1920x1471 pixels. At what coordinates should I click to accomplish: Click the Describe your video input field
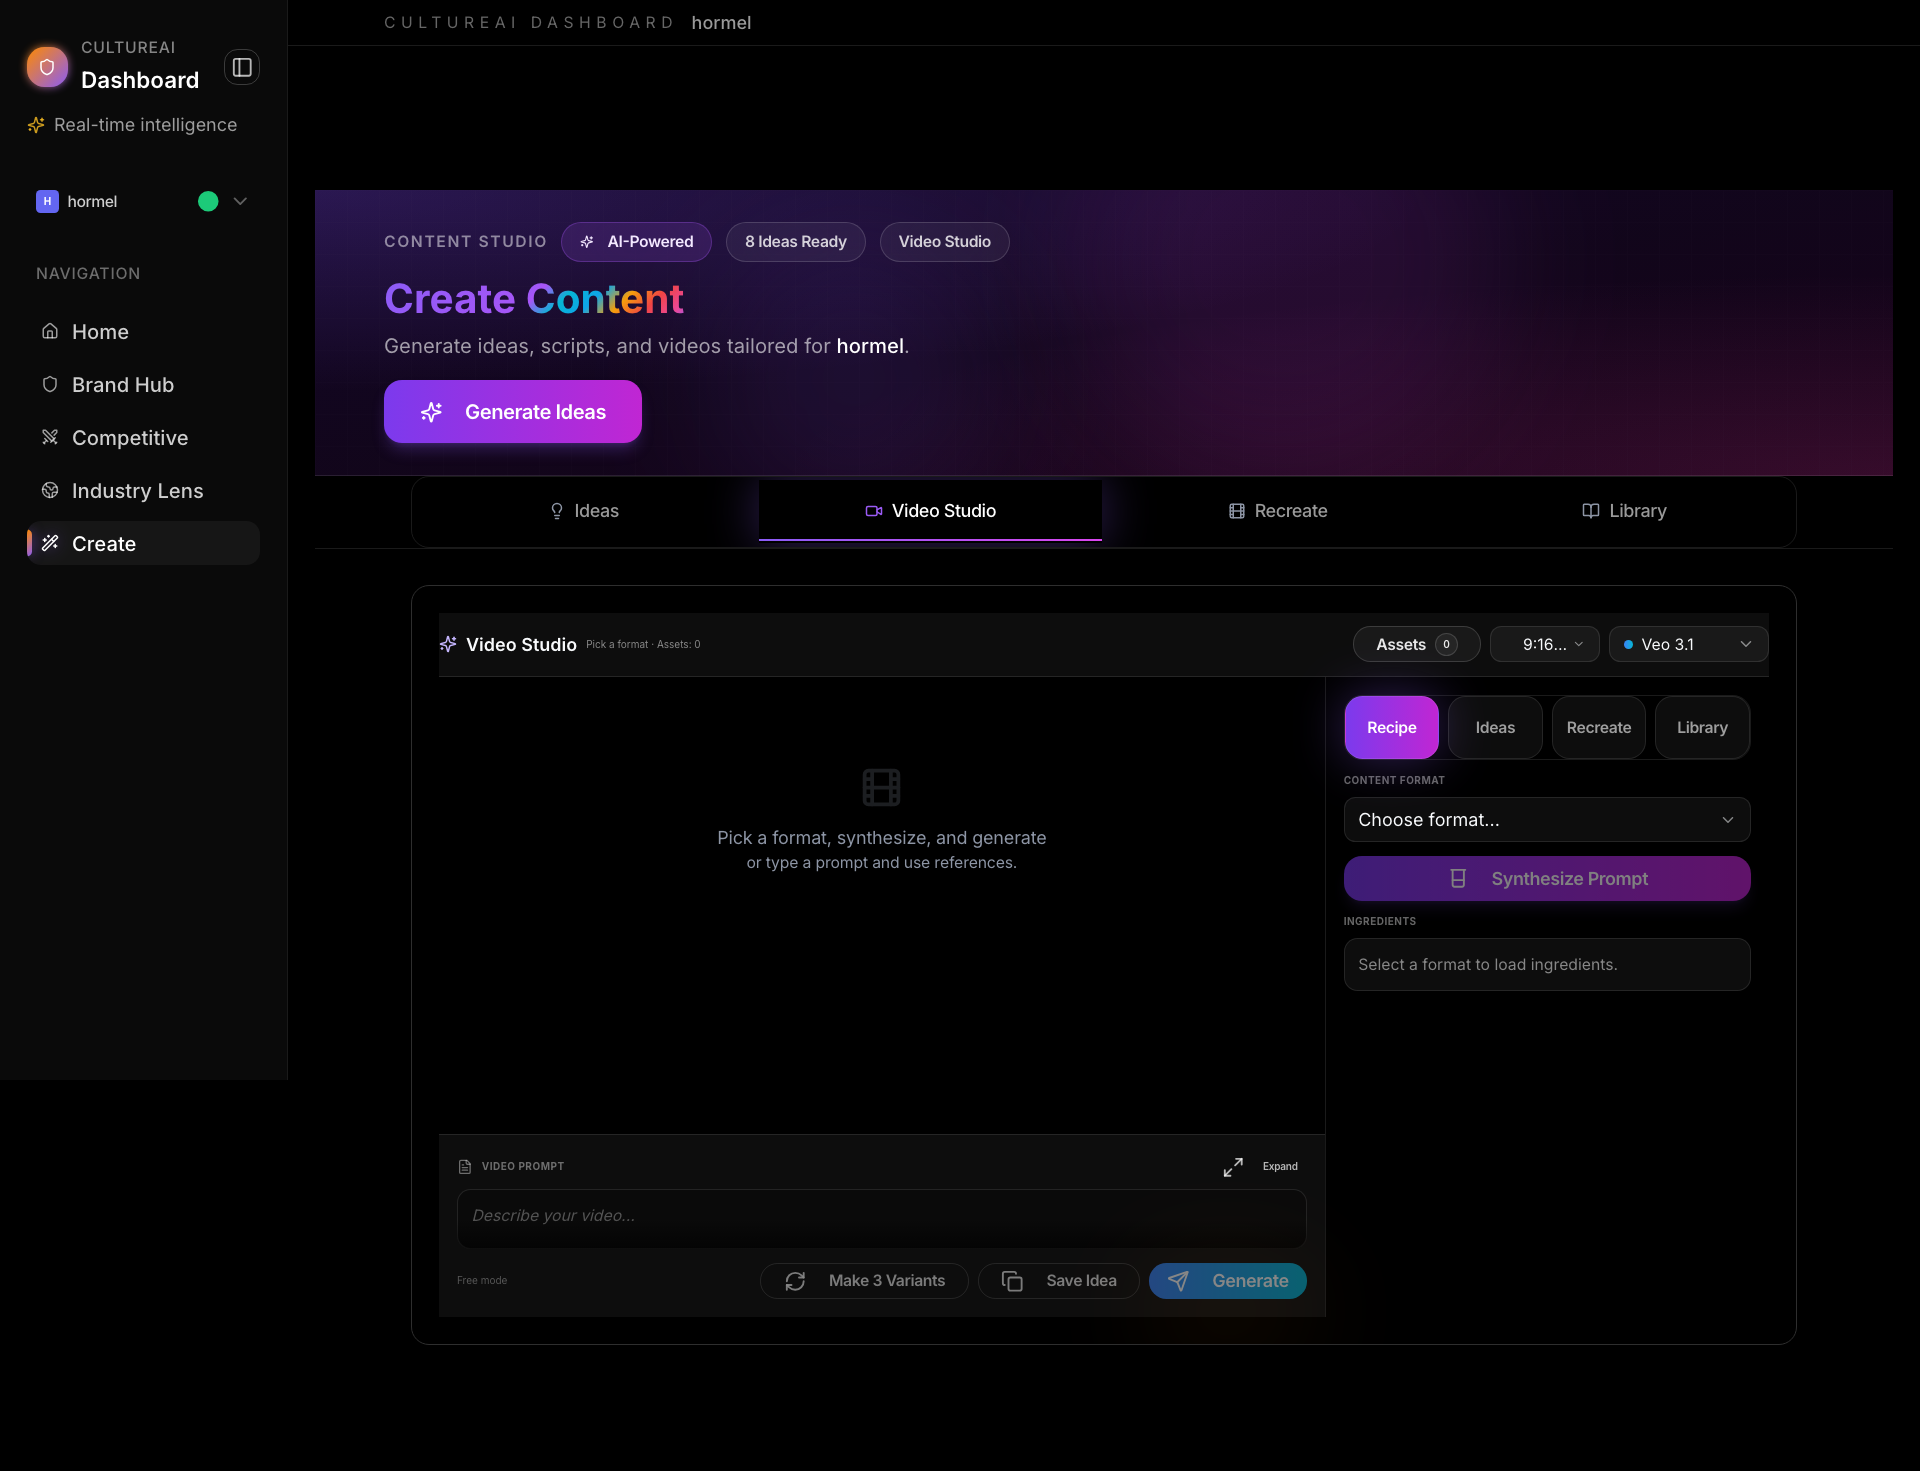(881, 1217)
